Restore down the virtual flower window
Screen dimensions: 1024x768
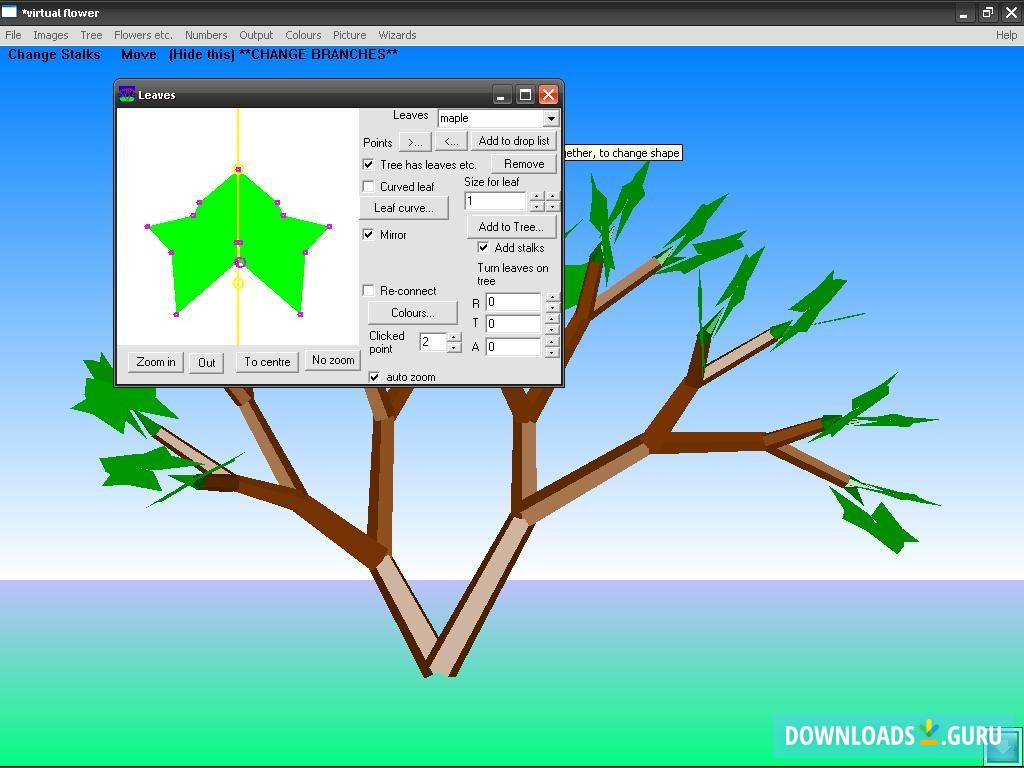(987, 12)
